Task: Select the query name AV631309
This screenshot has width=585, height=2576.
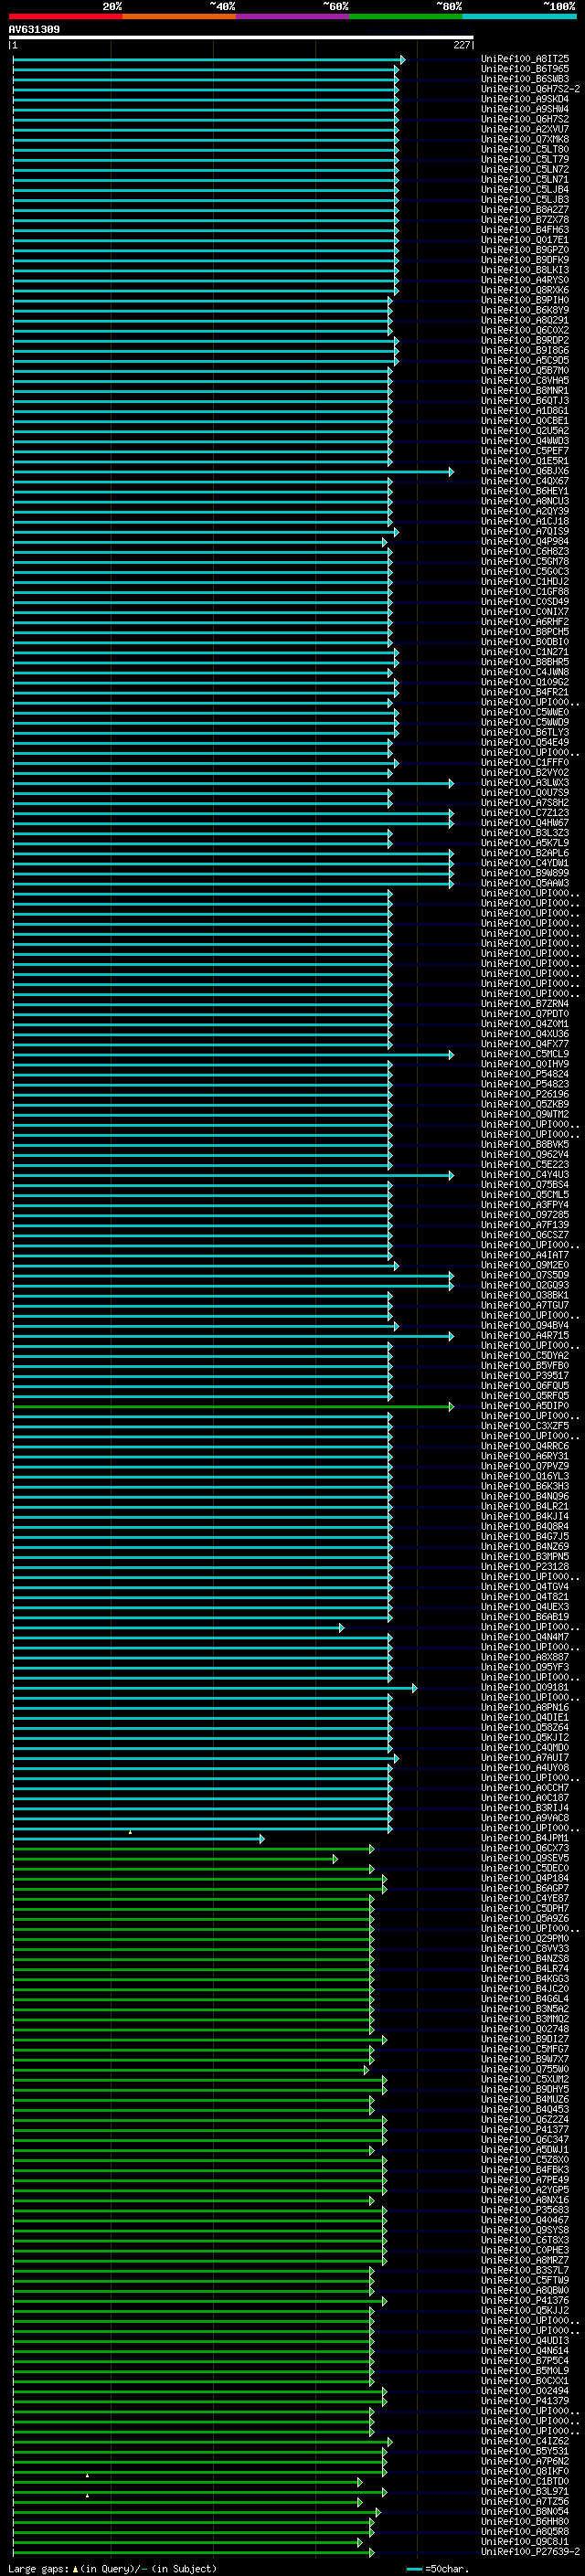Action: click(34, 30)
